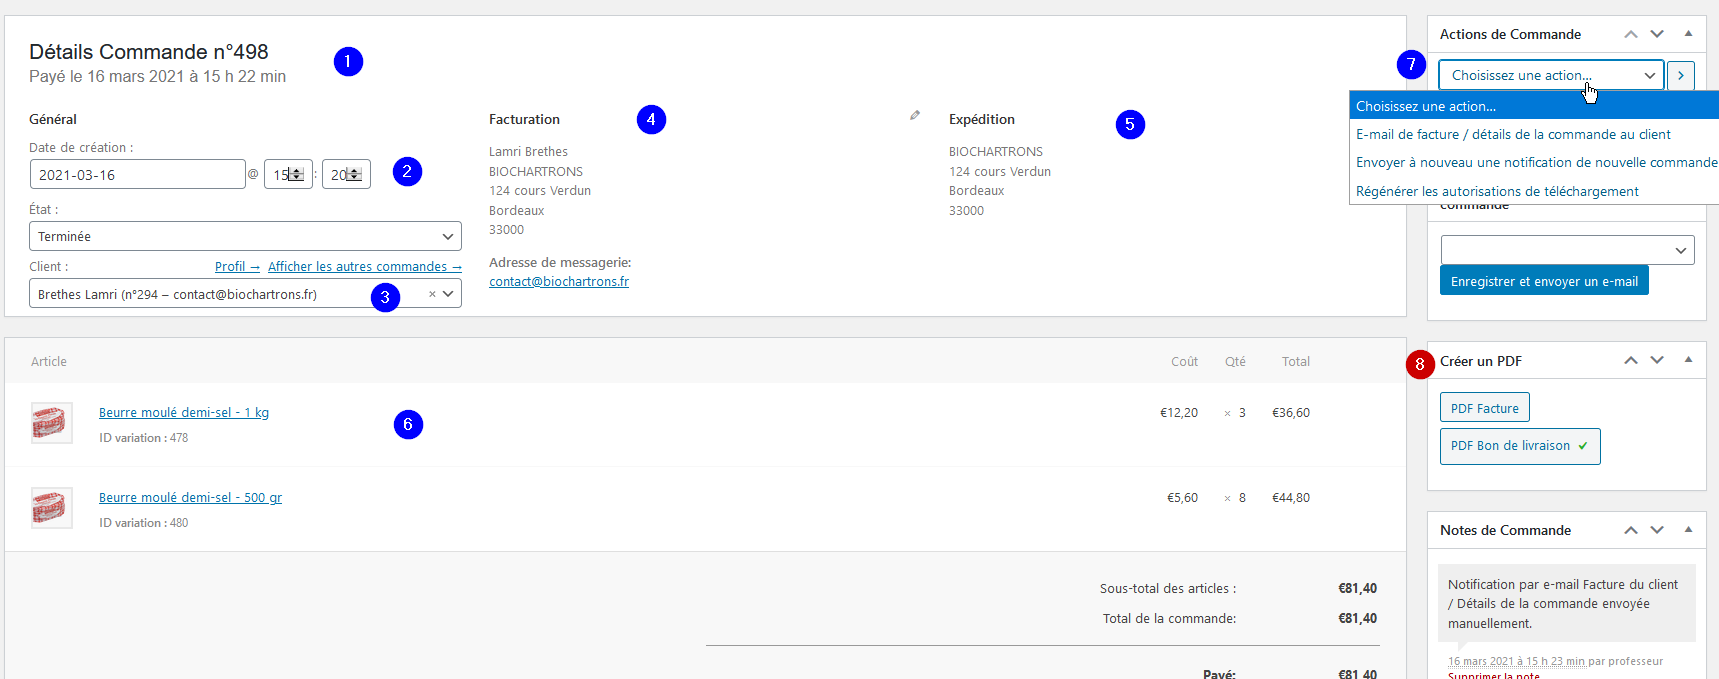This screenshot has width=1719, height=679.
Task: Open the Afficher les autres commandes link
Action: tap(365, 267)
